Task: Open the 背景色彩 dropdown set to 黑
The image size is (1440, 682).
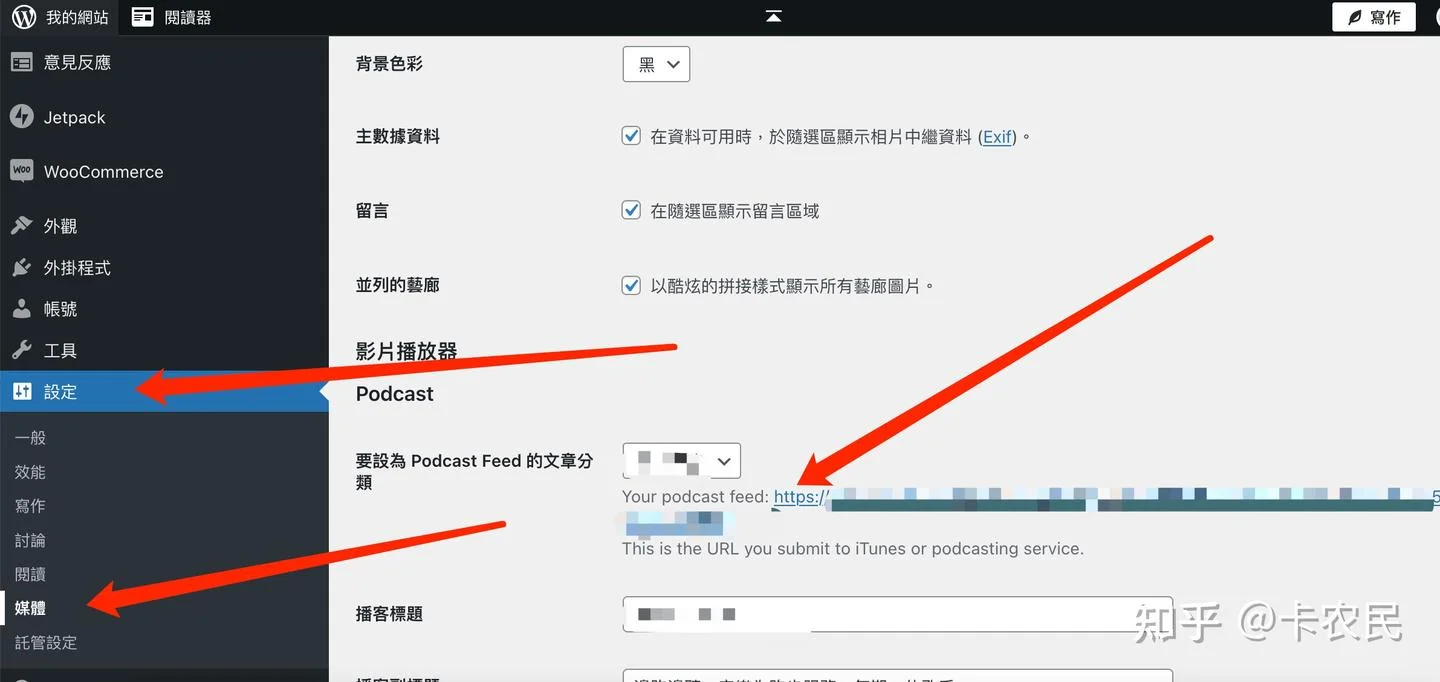Action: click(656, 64)
